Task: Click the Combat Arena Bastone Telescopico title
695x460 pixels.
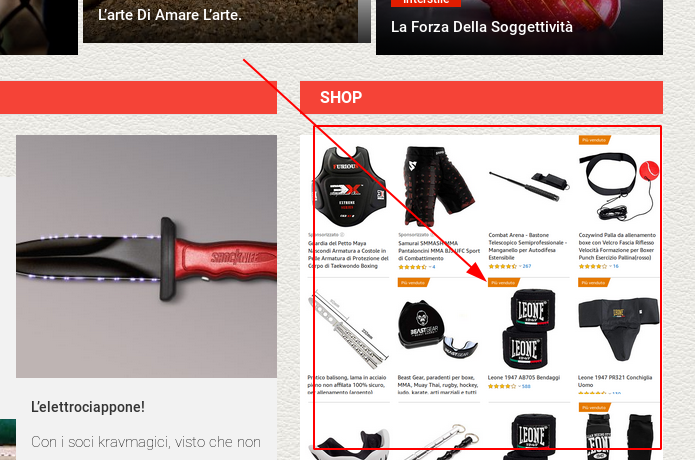Action: (x=528, y=246)
